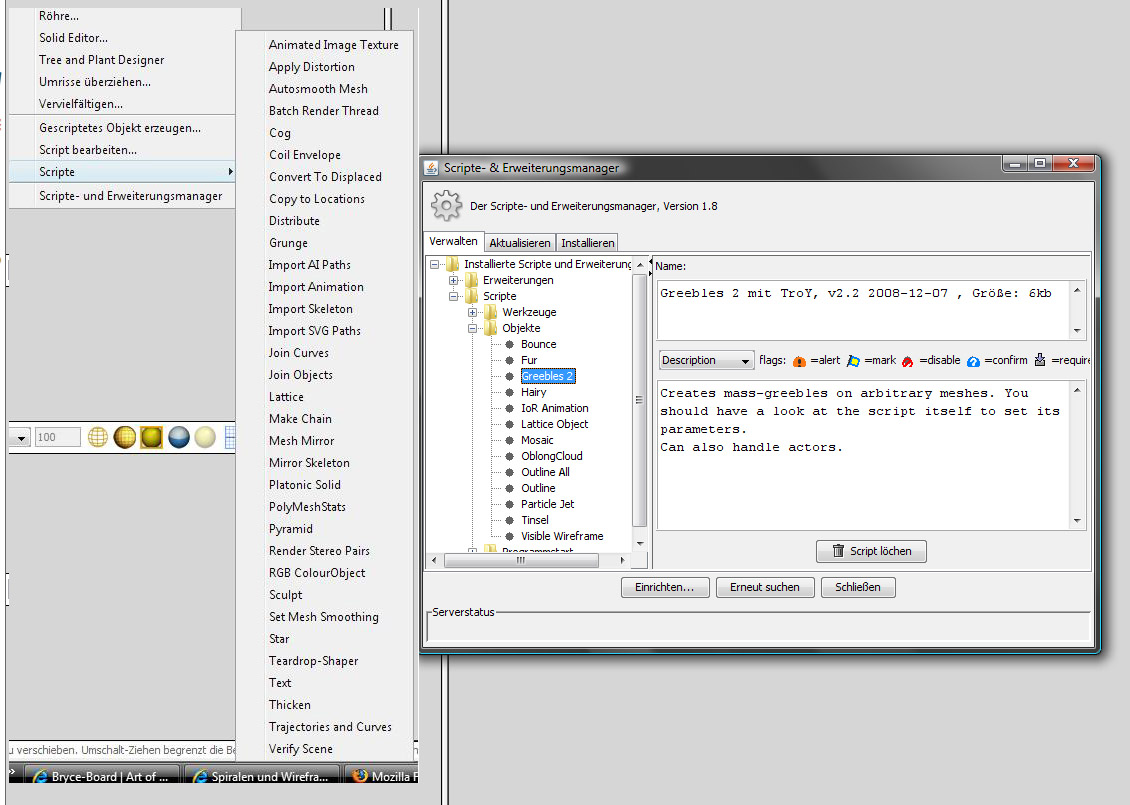Click the confirm flag icon

coord(973,361)
